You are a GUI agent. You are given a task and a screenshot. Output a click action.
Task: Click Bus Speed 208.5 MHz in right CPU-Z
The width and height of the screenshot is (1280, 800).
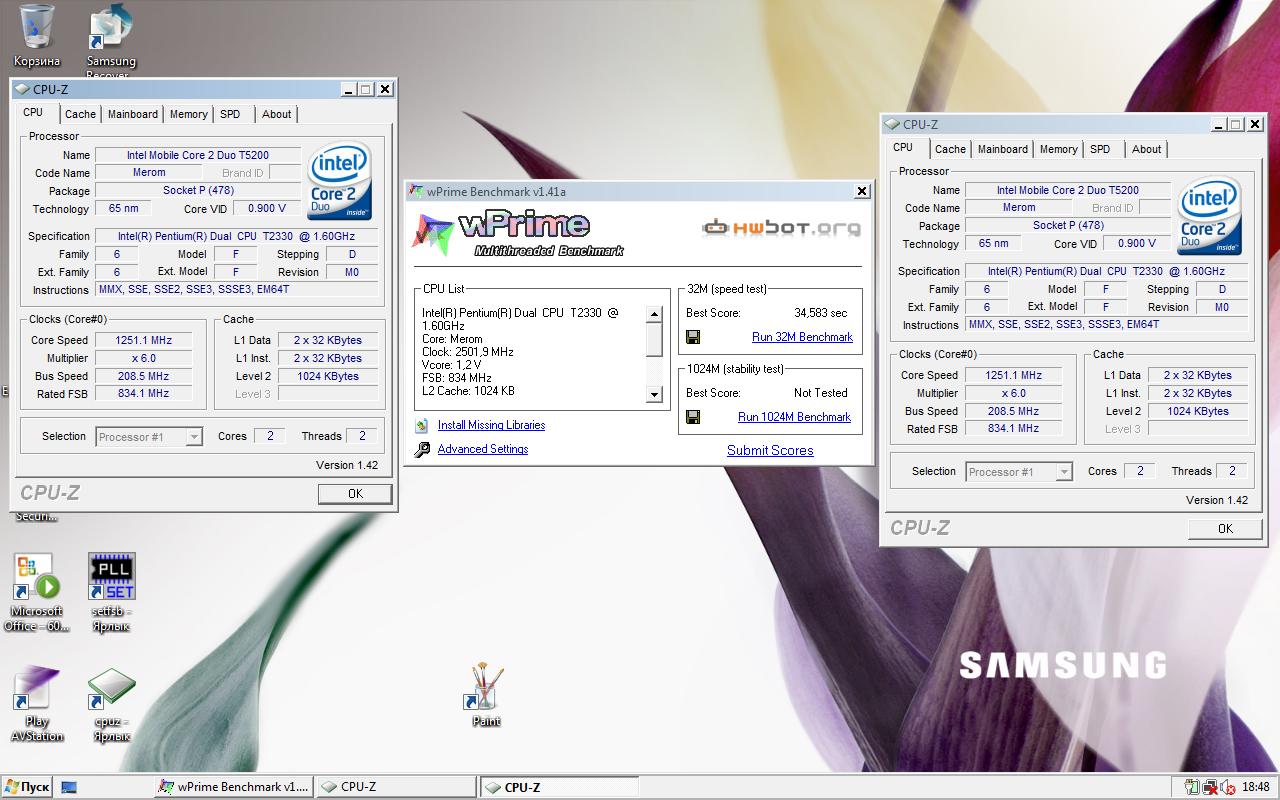1013,411
